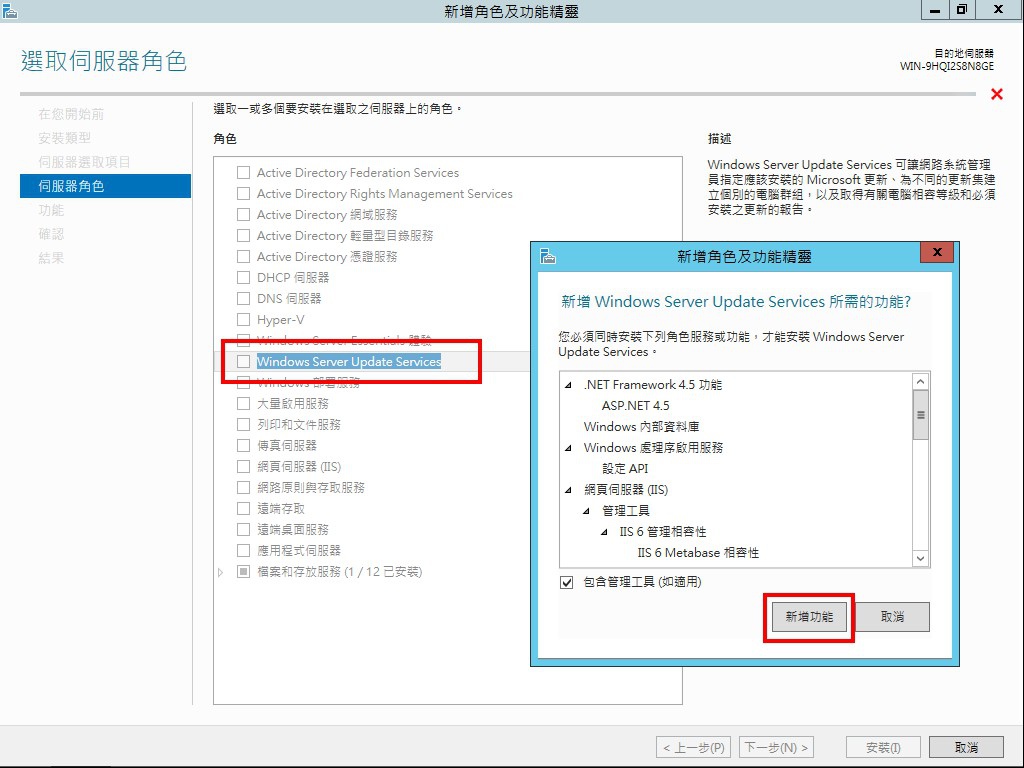
Task: Check 列印和文件服務 role
Action: coord(244,424)
